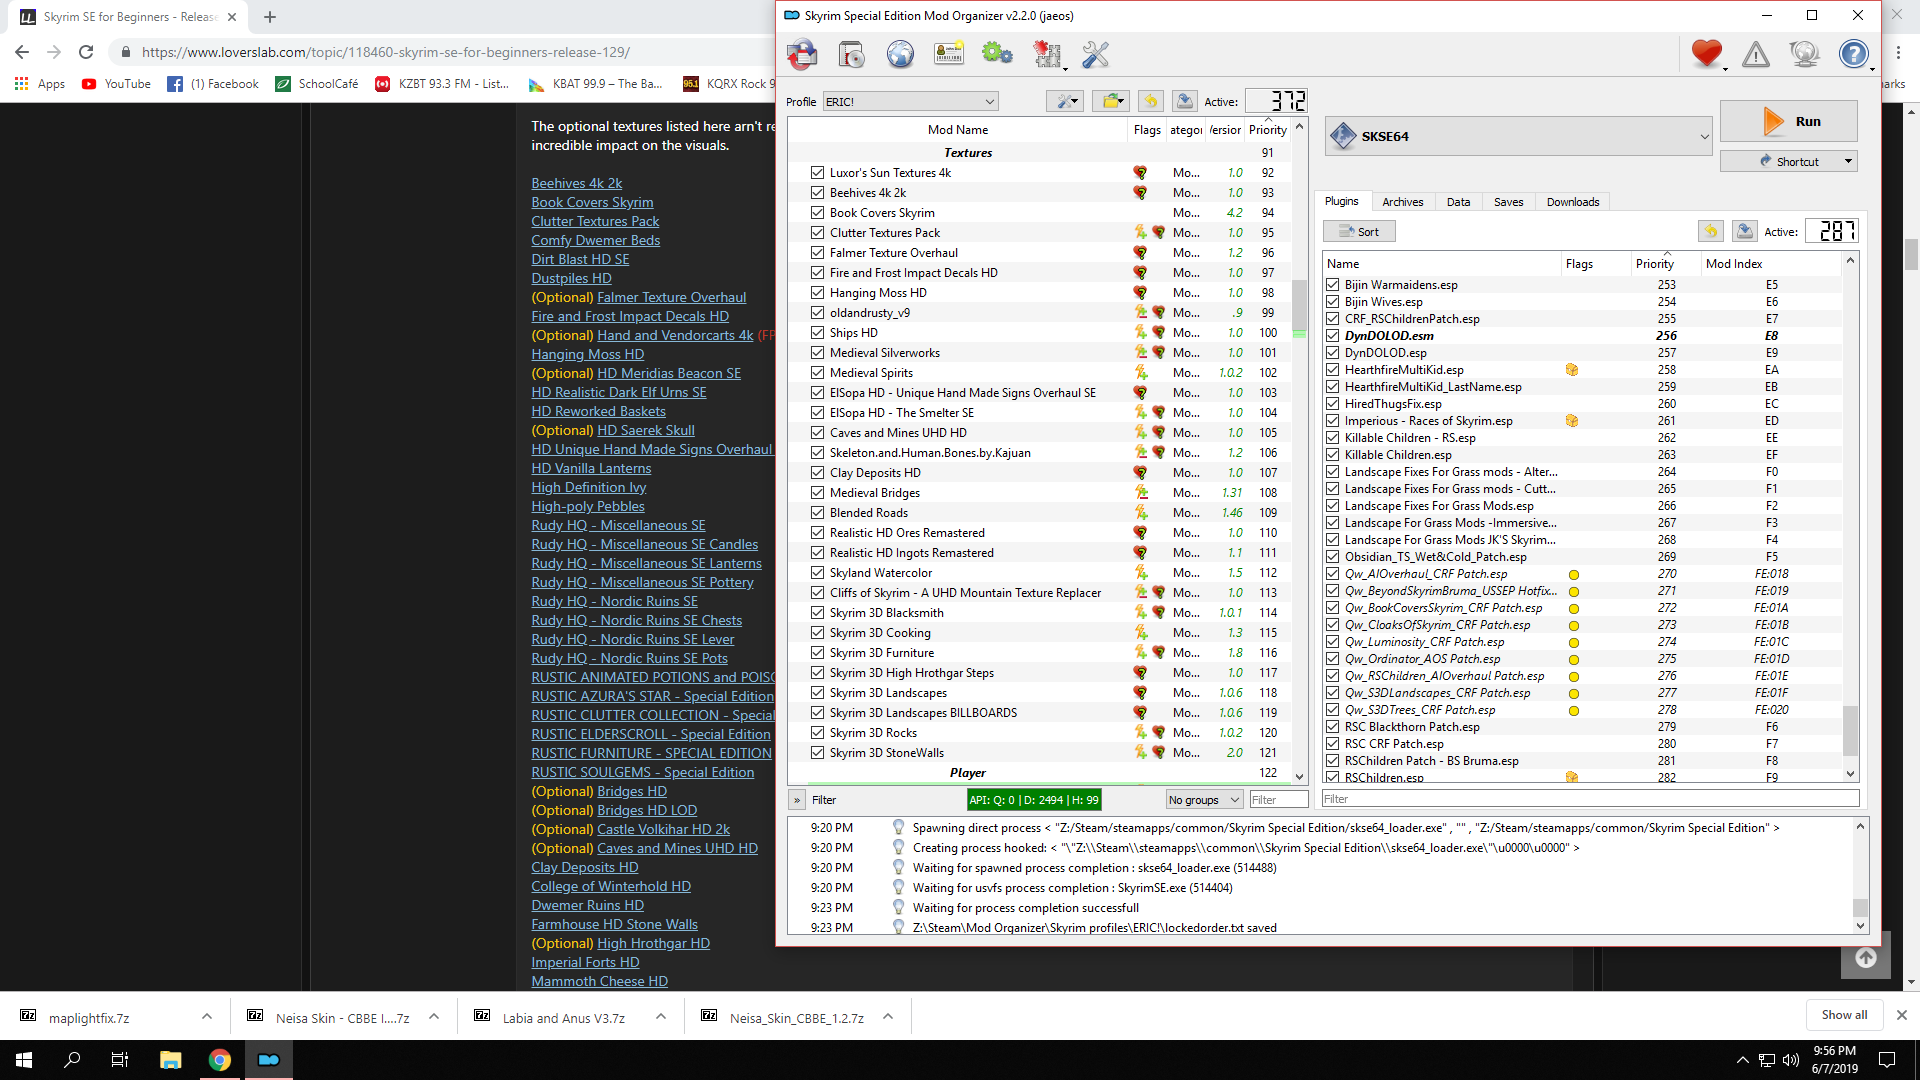This screenshot has width=1920, height=1080.
Task: Click the Mod Organizer update icon
Action: [x=1805, y=54]
